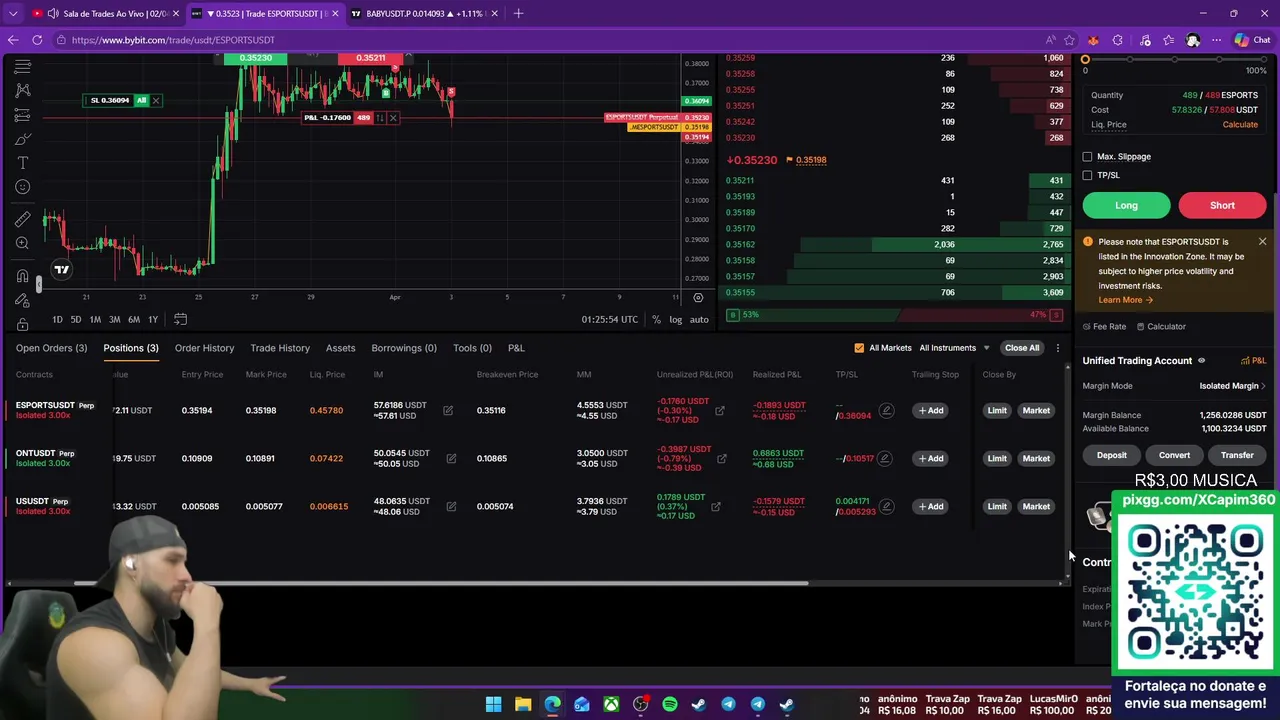Dismiss the Innovation Zone notice

[1262, 242]
